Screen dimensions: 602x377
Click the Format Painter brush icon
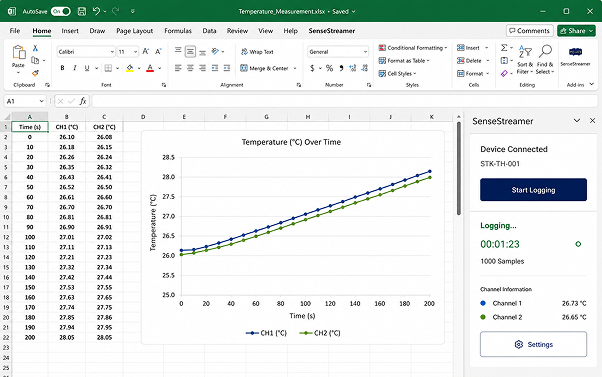point(35,73)
